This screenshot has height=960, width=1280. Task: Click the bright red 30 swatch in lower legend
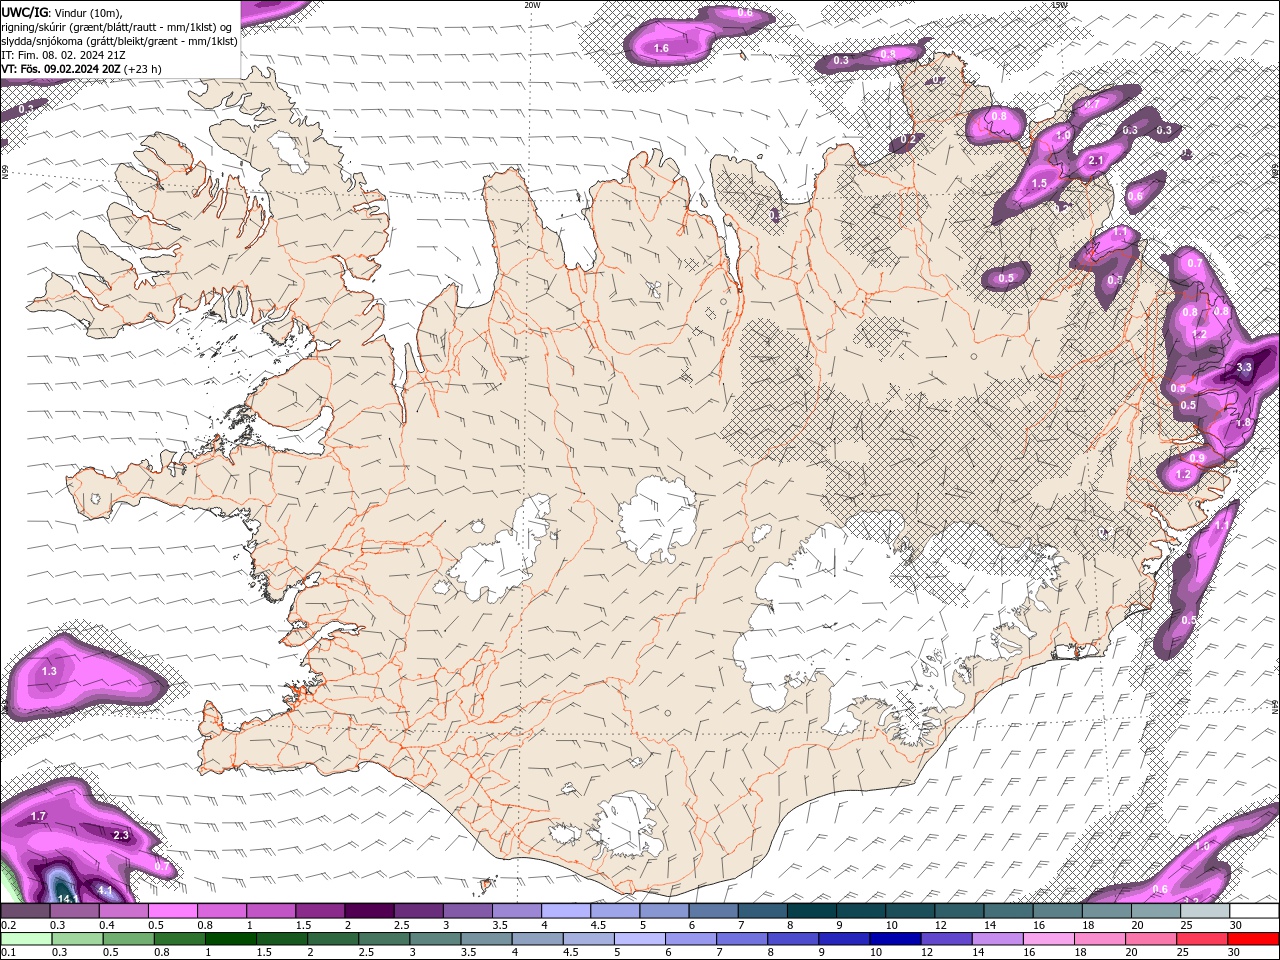[x=1253, y=939]
